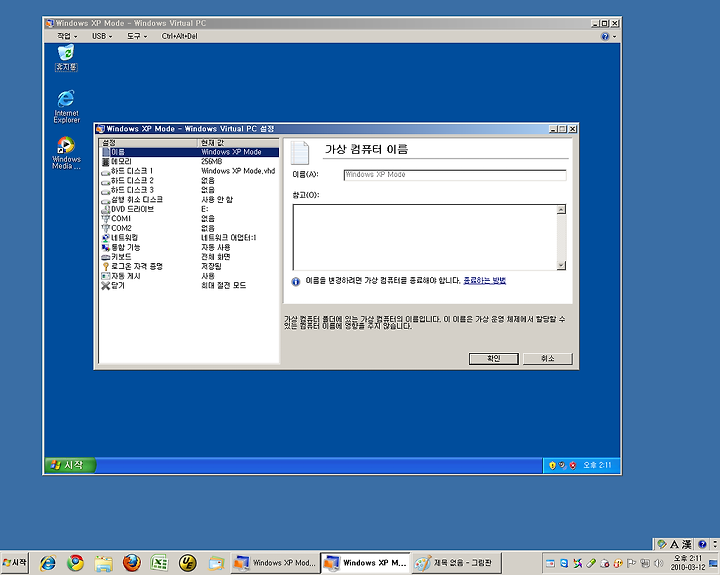Image resolution: width=720 pixels, height=575 pixels.
Task: Open the 도구 dropdown menu
Action: (x=137, y=36)
